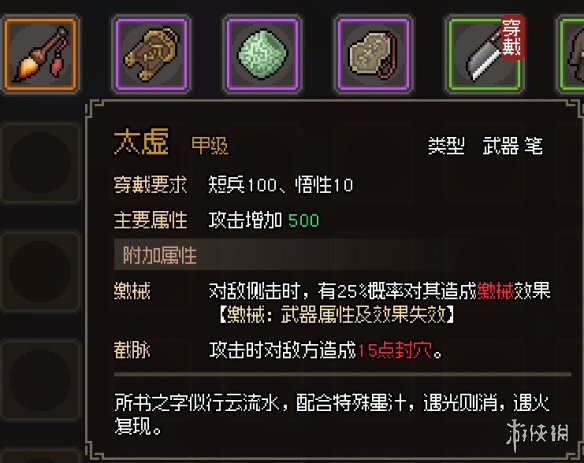Click empty slot directly below the brush item

click(41, 163)
